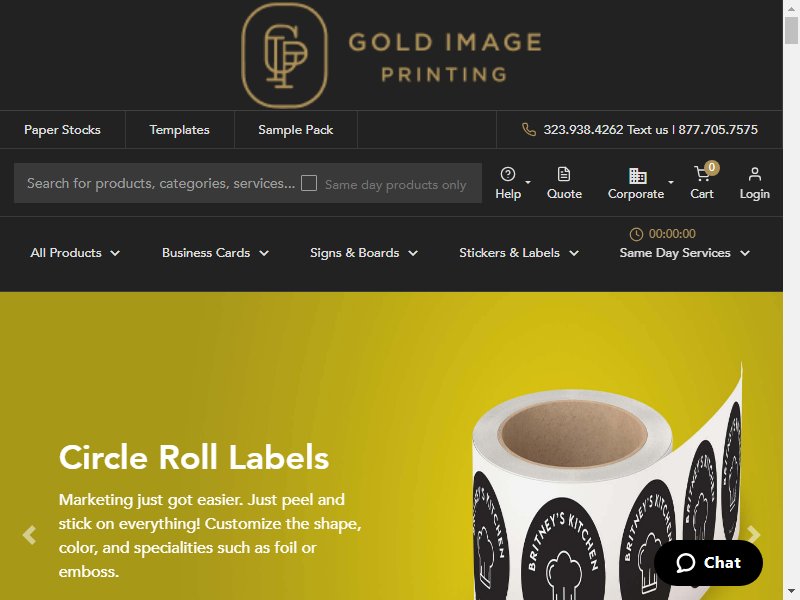Expand the Business Cards menu
The image size is (800, 600).
click(x=215, y=253)
